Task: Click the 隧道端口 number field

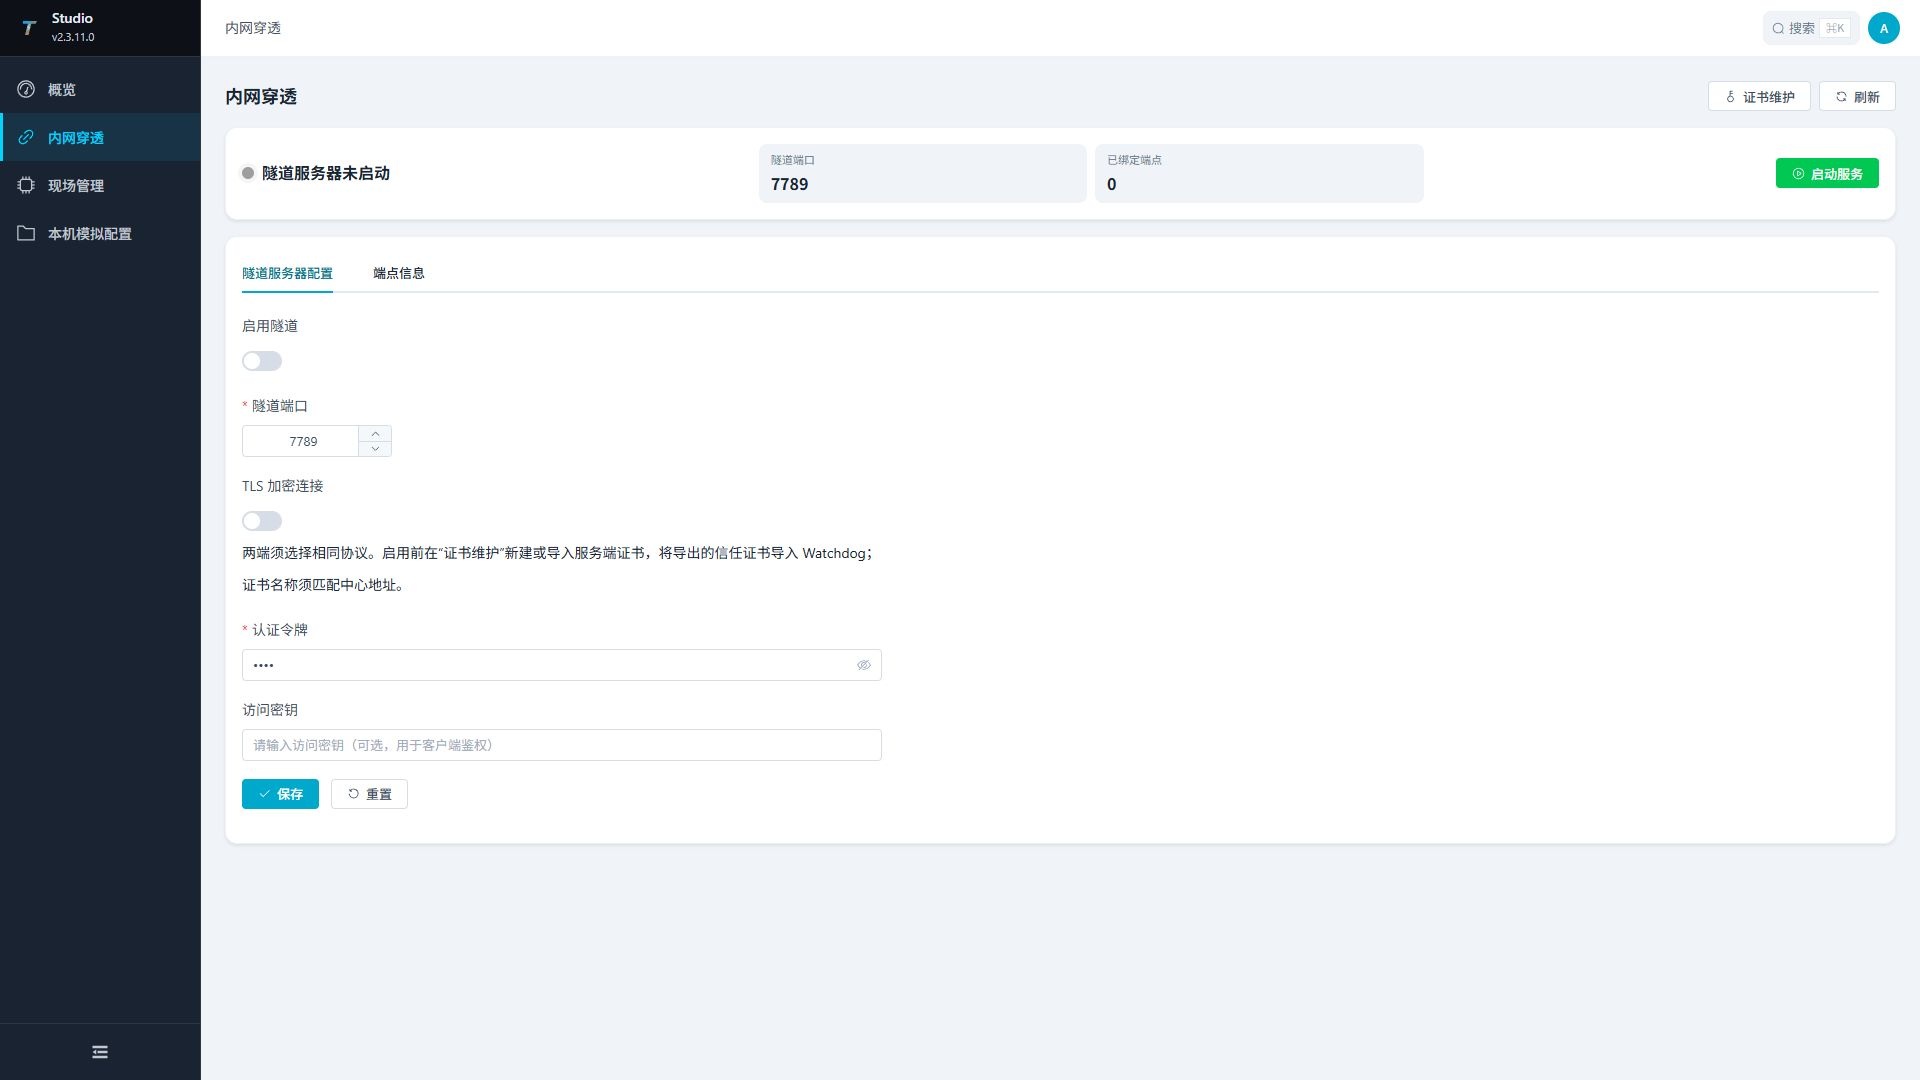Action: pyautogui.click(x=301, y=441)
